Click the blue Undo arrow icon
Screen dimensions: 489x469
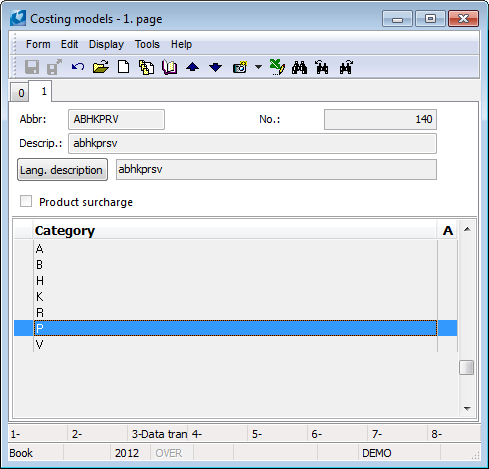coord(78,67)
